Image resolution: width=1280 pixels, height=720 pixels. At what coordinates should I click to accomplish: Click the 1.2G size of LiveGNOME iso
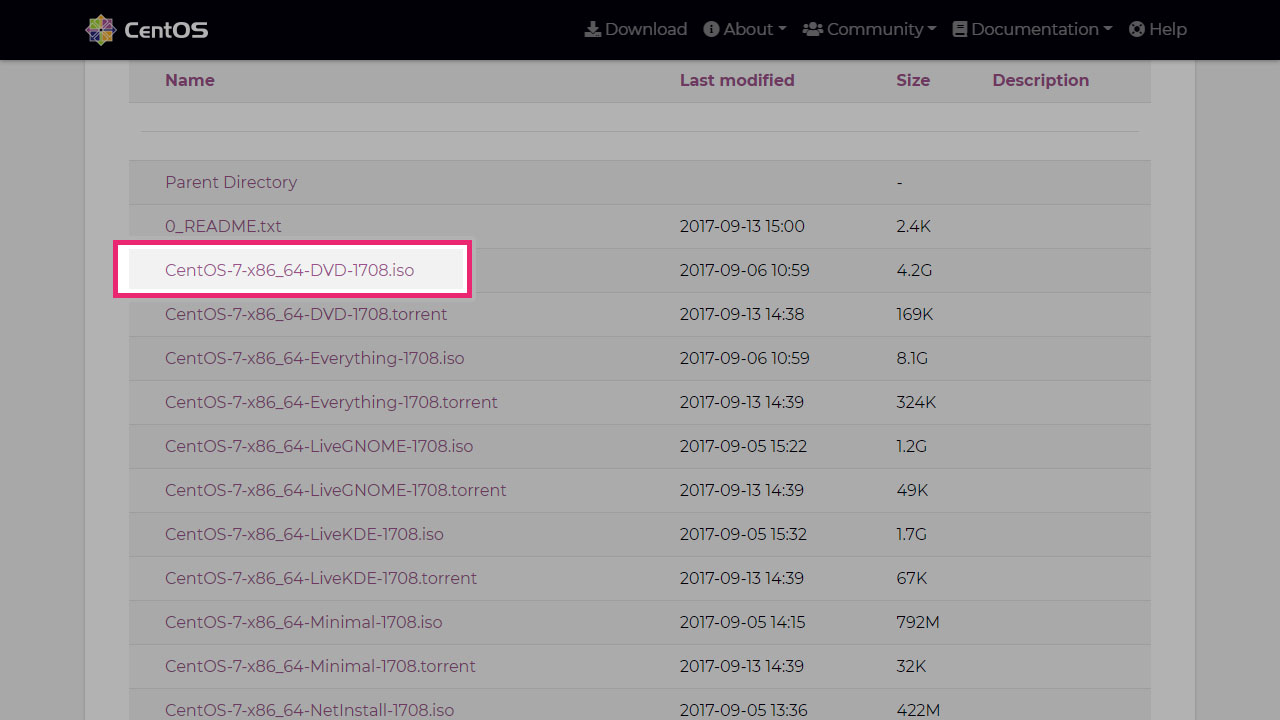pos(911,446)
